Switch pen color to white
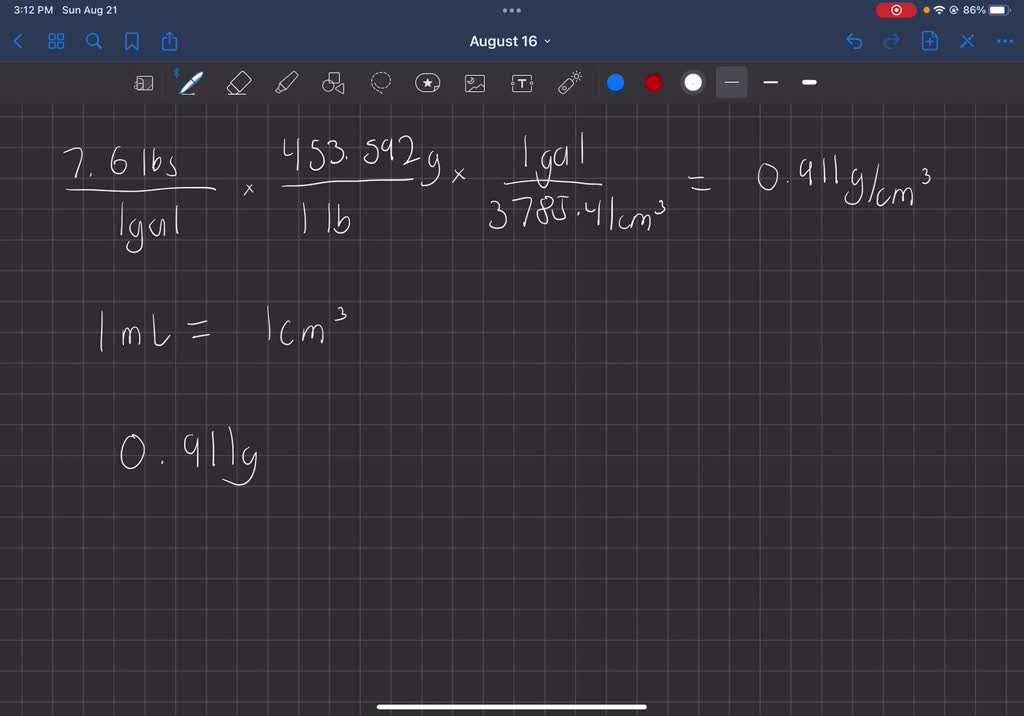This screenshot has height=716, width=1024. click(692, 83)
